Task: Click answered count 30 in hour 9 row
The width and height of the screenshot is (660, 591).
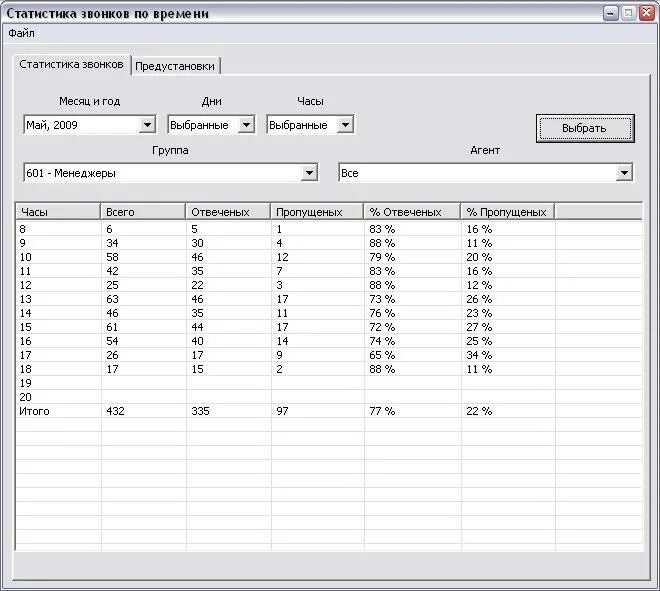Action: [197, 243]
